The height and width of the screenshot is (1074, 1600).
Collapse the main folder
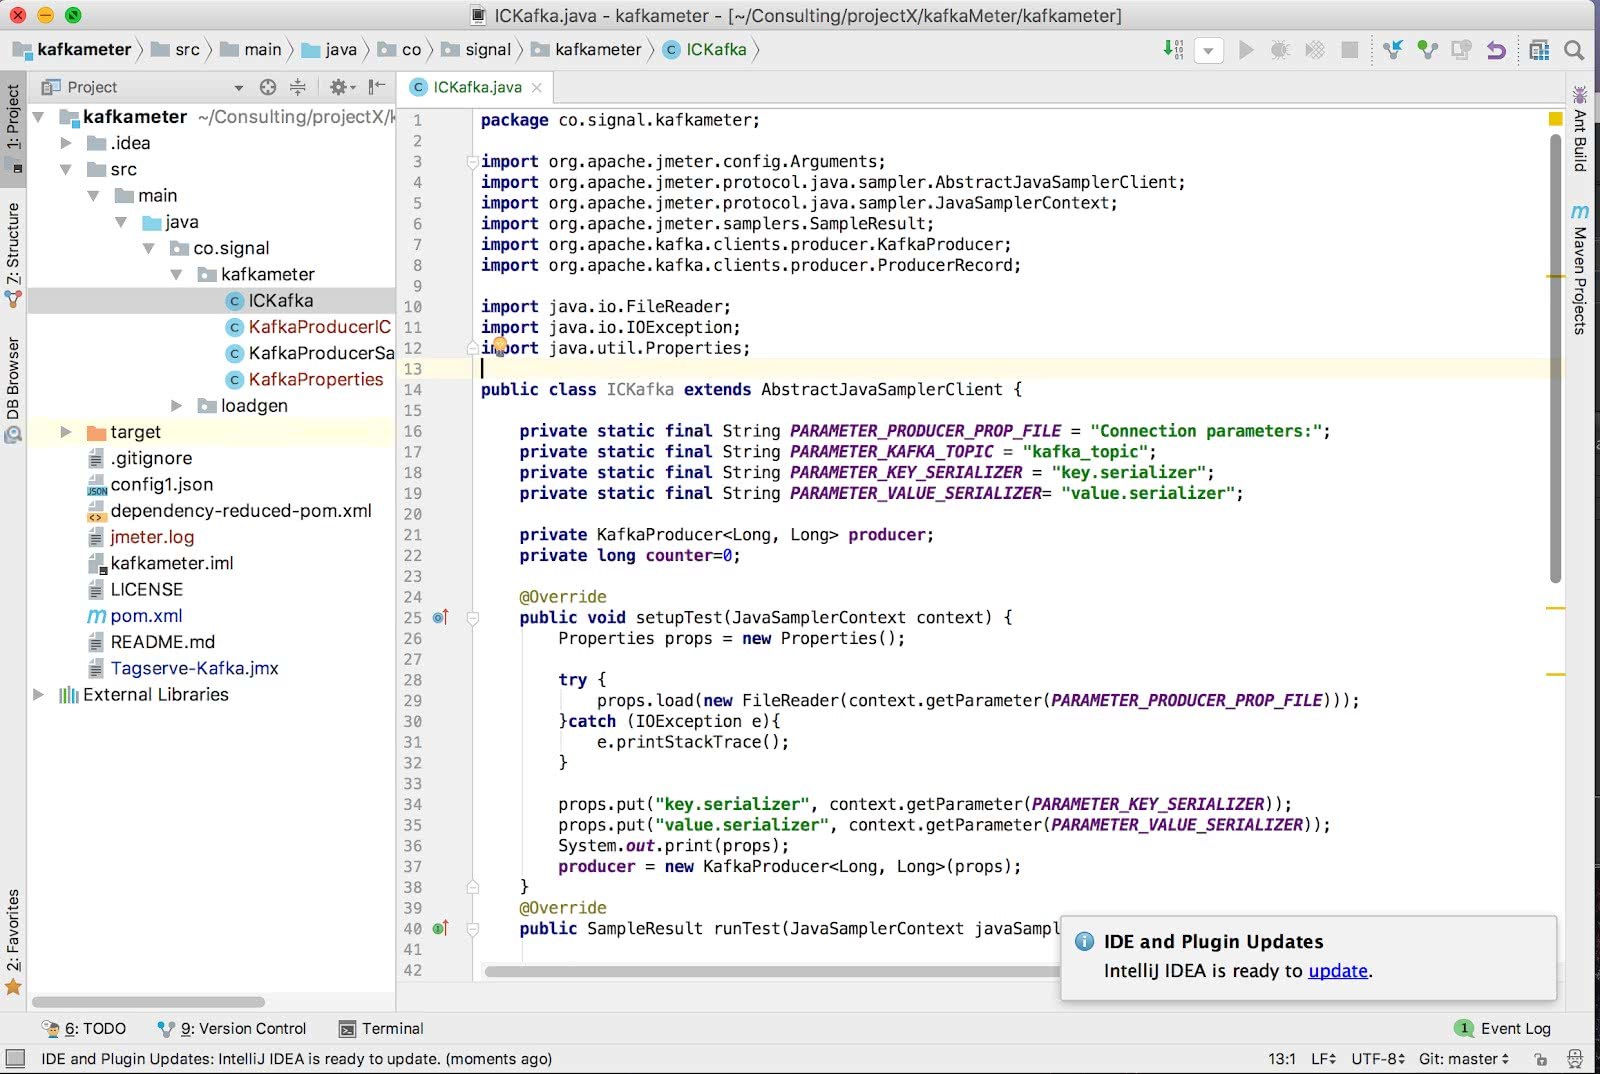(94, 195)
